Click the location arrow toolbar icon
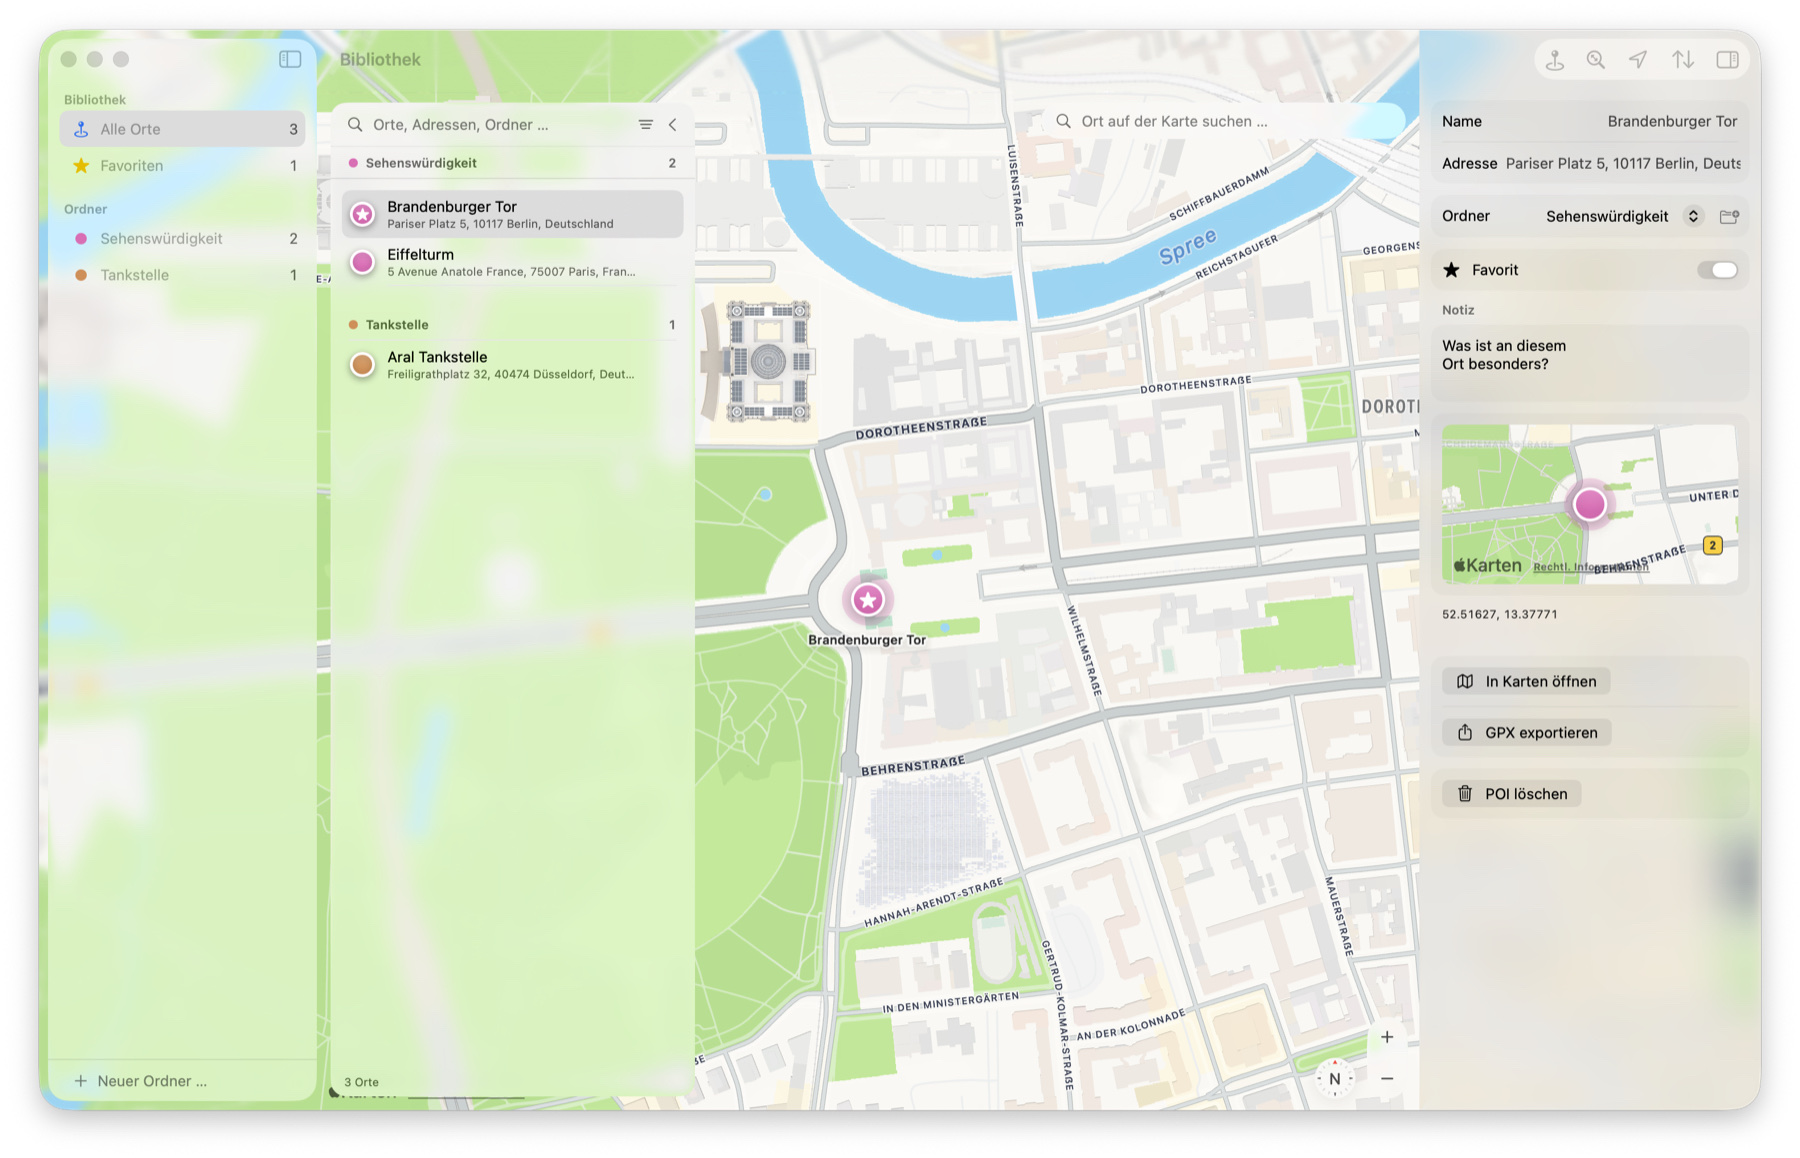The width and height of the screenshot is (1800, 1158). coord(1638,60)
